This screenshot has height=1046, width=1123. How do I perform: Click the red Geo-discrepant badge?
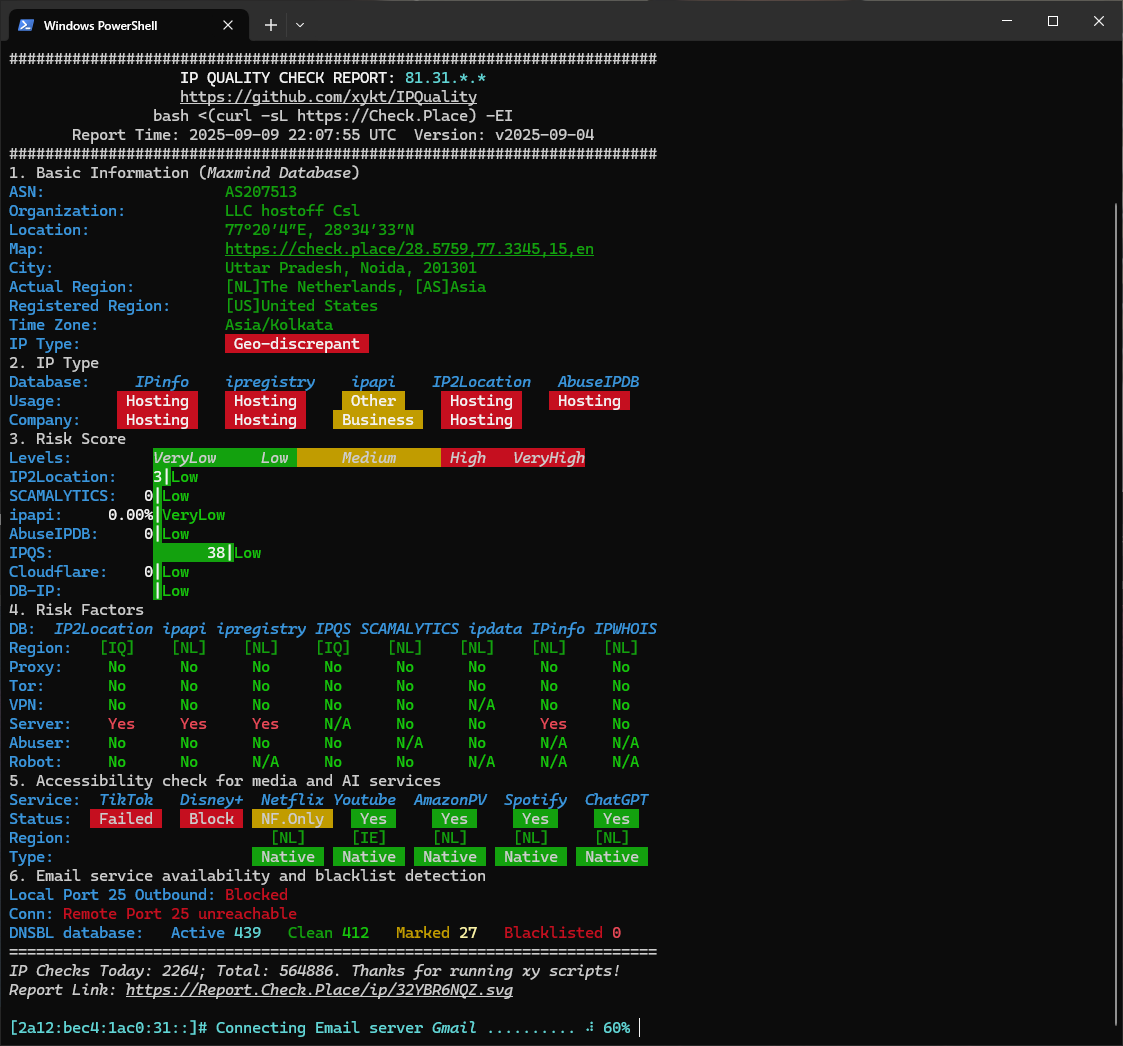click(297, 344)
